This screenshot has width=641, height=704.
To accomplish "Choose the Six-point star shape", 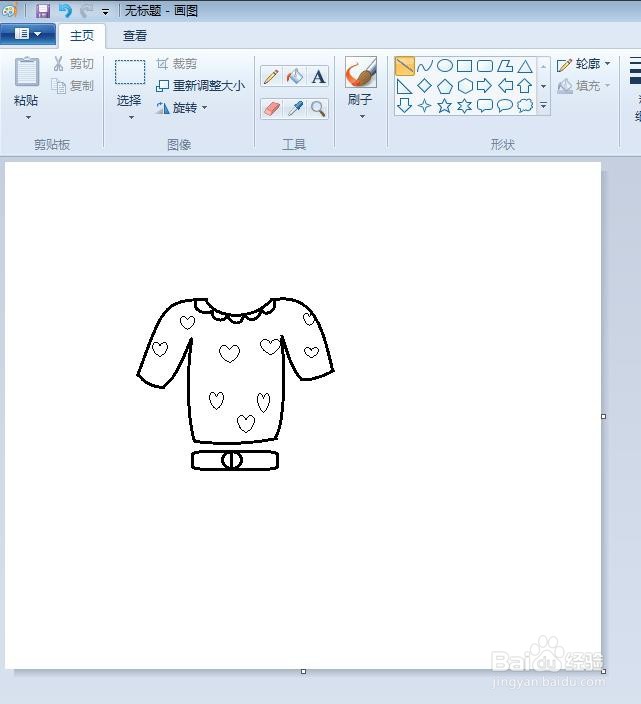I will click(465, 106).
